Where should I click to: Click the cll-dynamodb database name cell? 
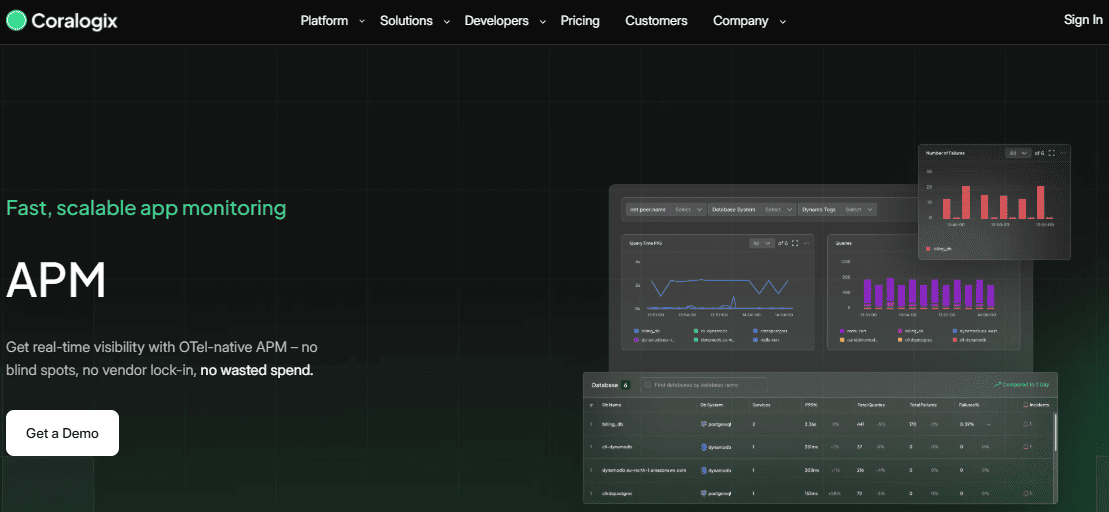[x=617, y=447]
